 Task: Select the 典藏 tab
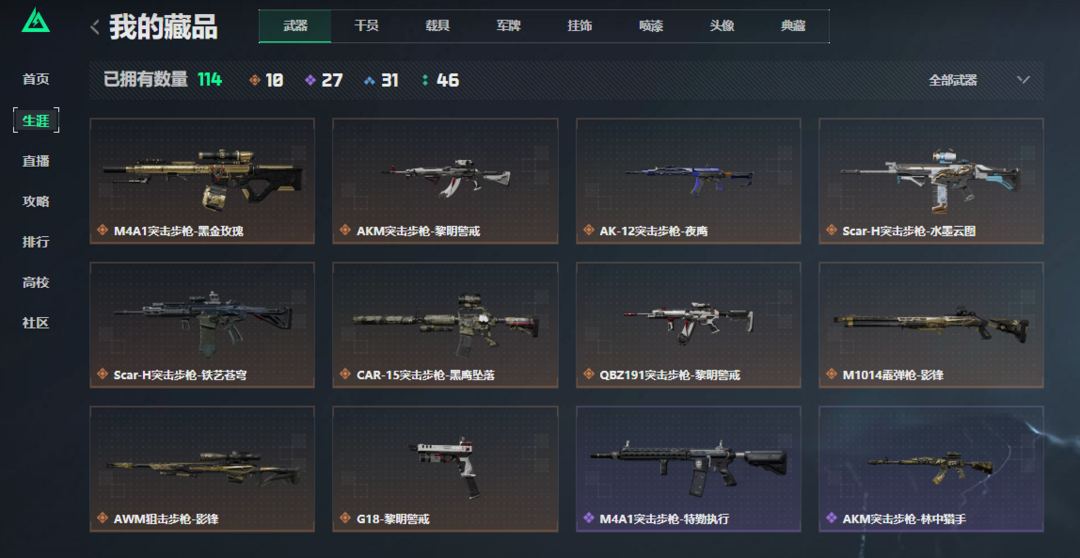coord(793,26)
